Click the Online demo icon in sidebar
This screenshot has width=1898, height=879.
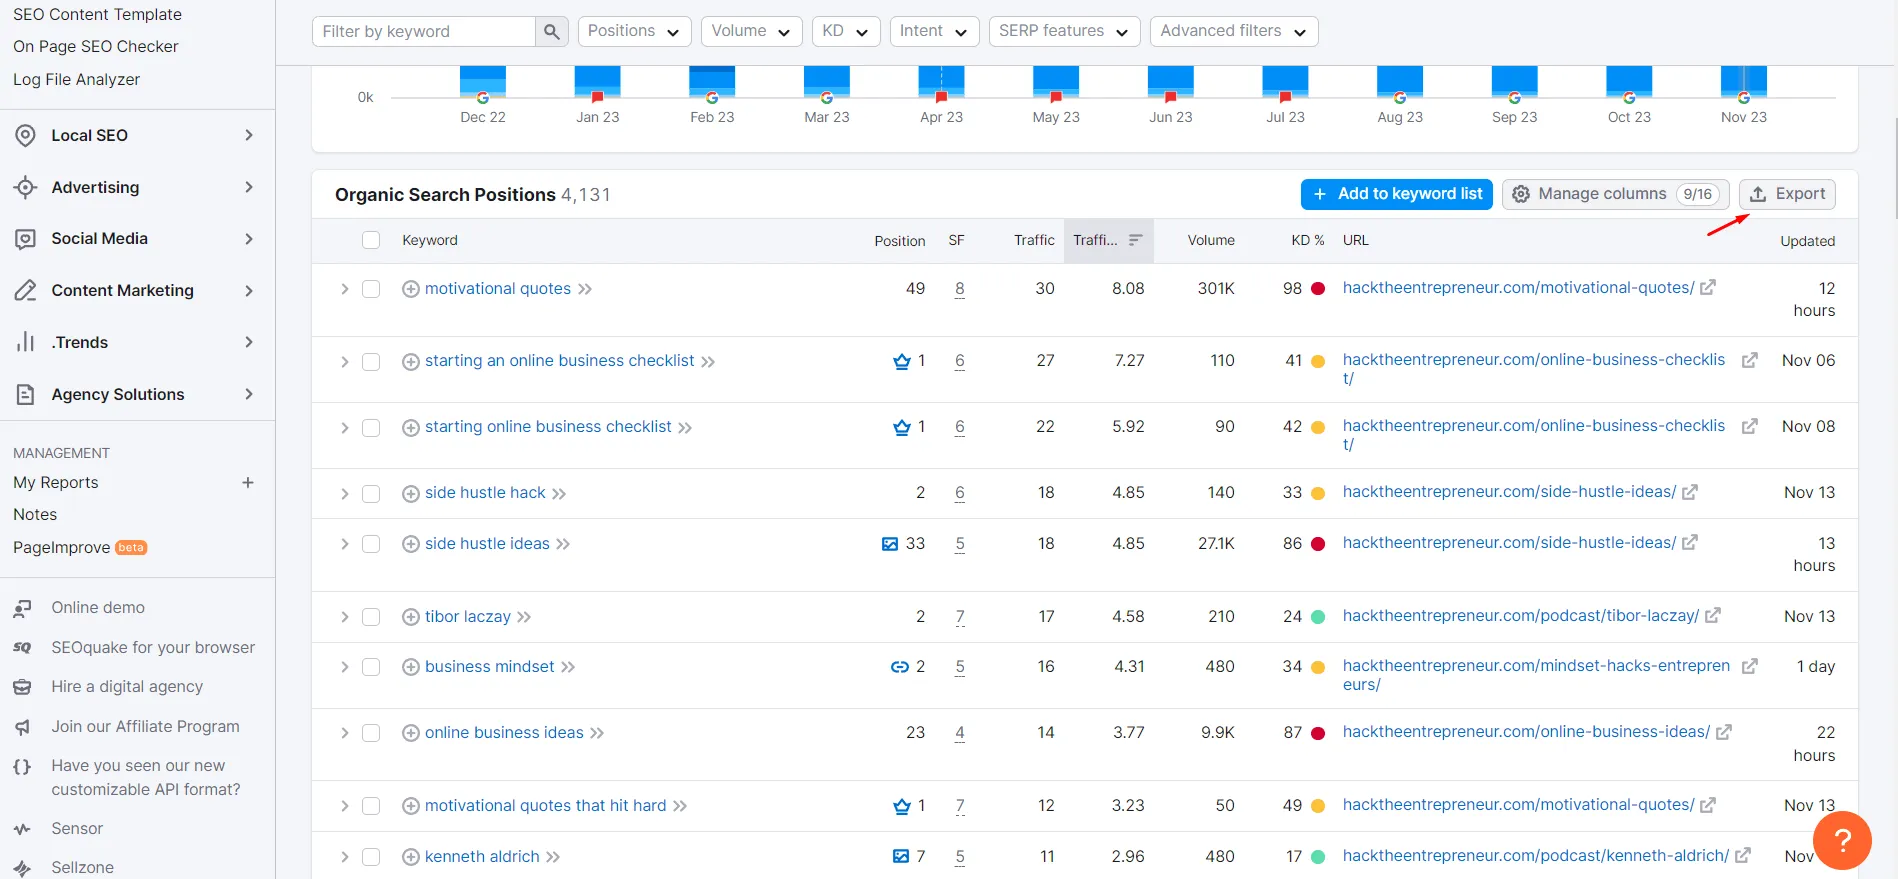(22, 608)
